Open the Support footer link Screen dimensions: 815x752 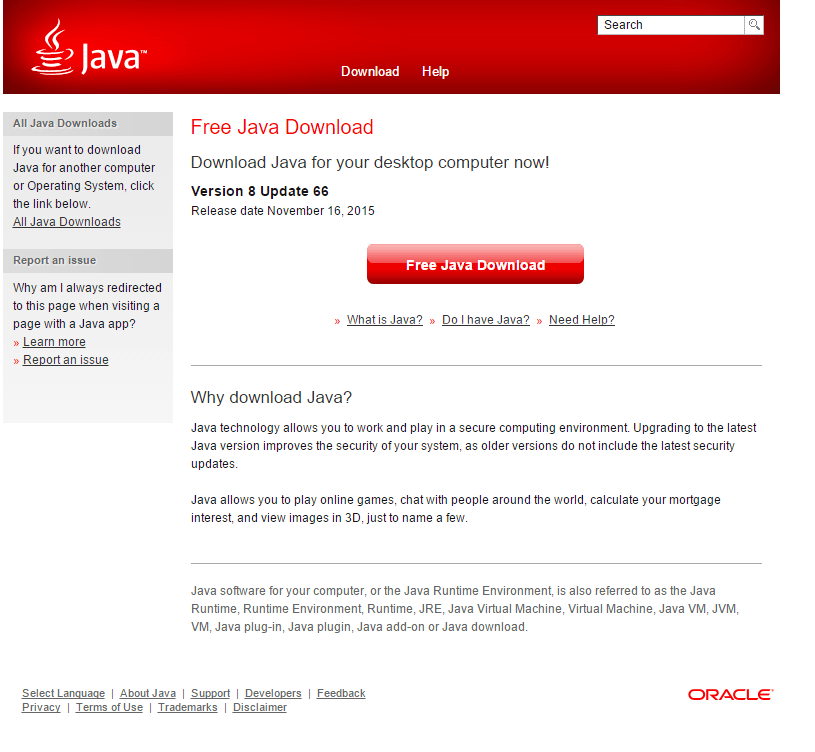(210, 693)
